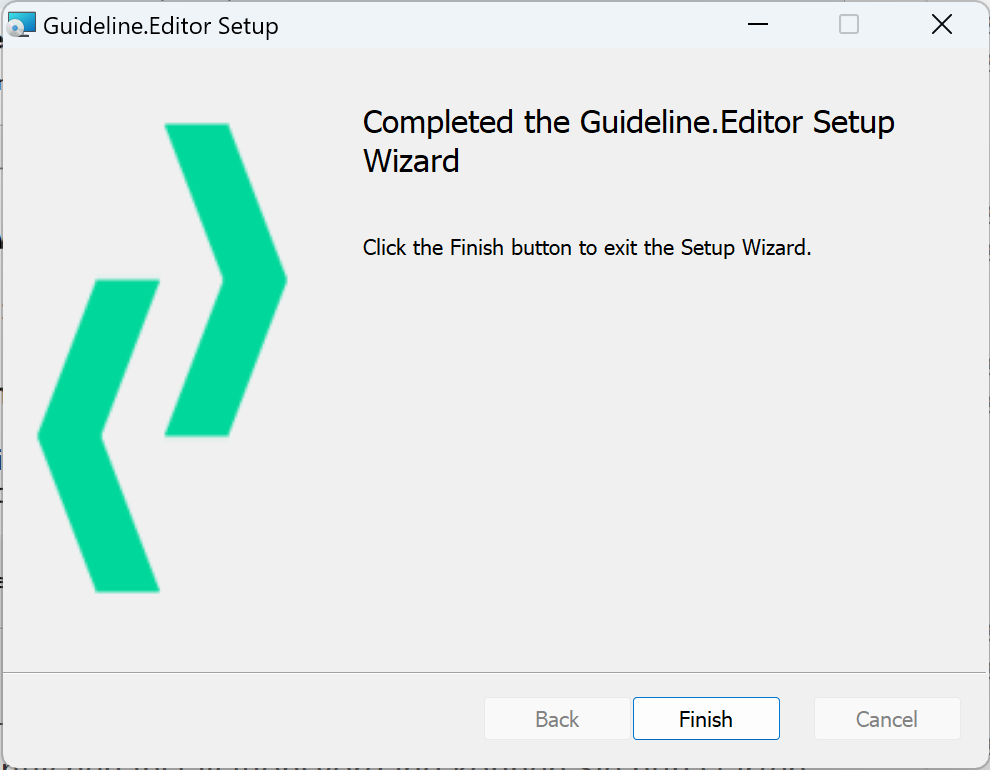Click the grayed-out Cancel button
The height and width of the screenshot is (770, 990).
point(886,718)
